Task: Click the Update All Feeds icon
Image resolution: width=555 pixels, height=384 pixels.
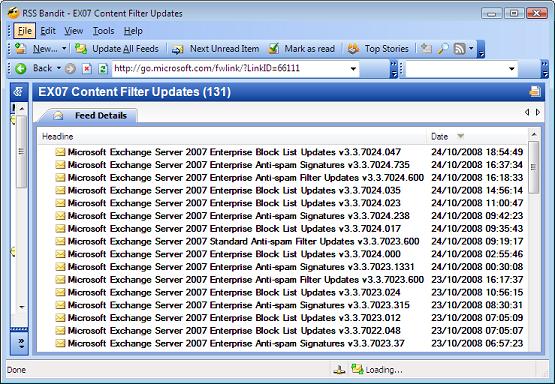Action: 81,48
